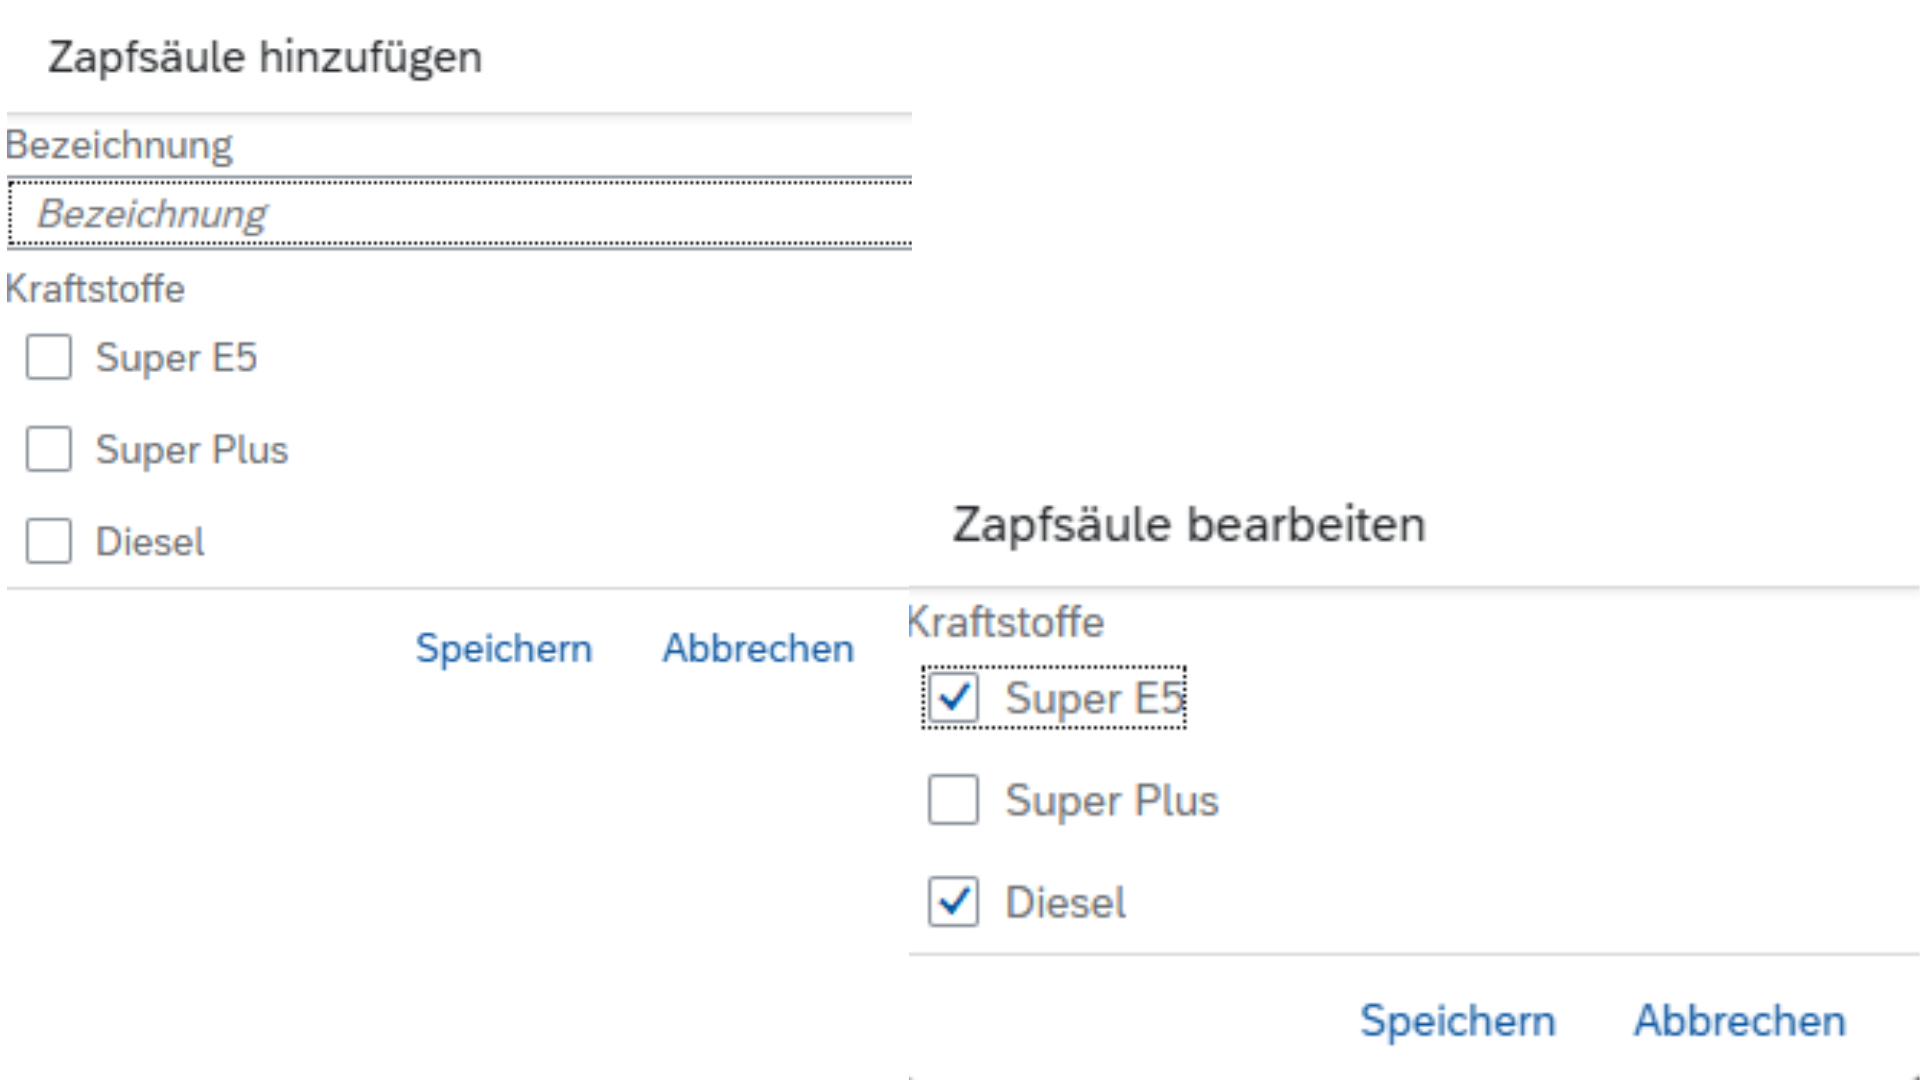Disable Diesel checkbox in Zapfsäule bearbeiten dialog
1920x1080 pixels.
coord(953,902)
